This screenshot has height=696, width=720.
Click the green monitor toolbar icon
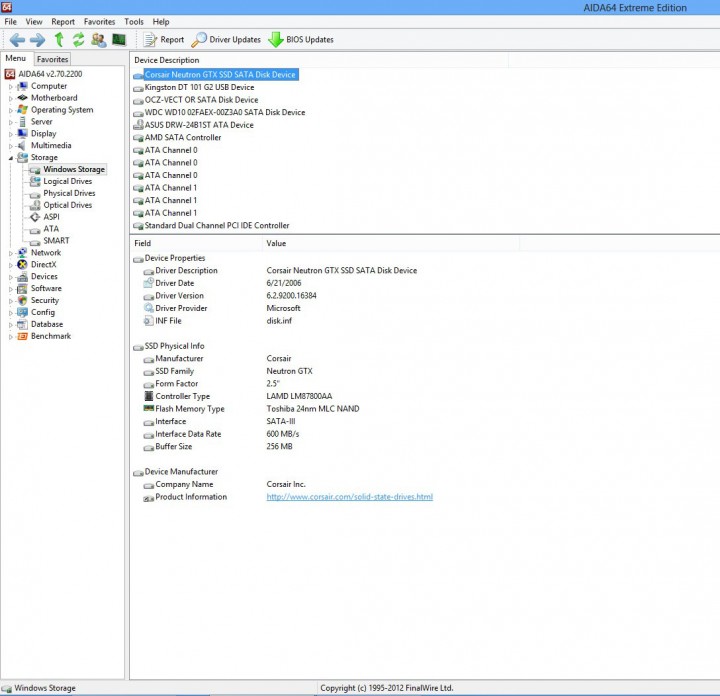[x=119, y=39]
